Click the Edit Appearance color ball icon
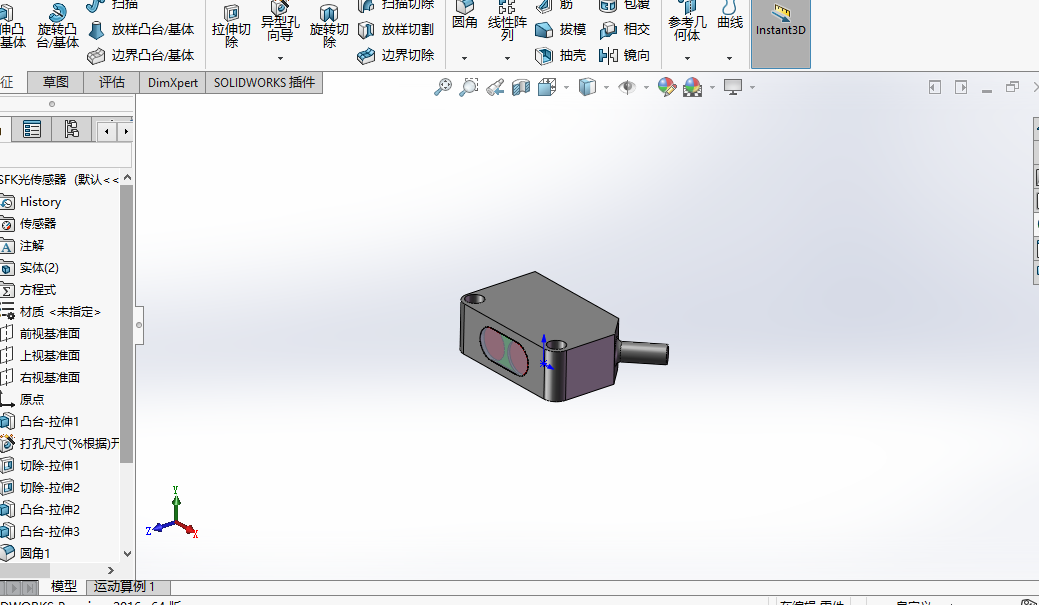 coord(667,87)
